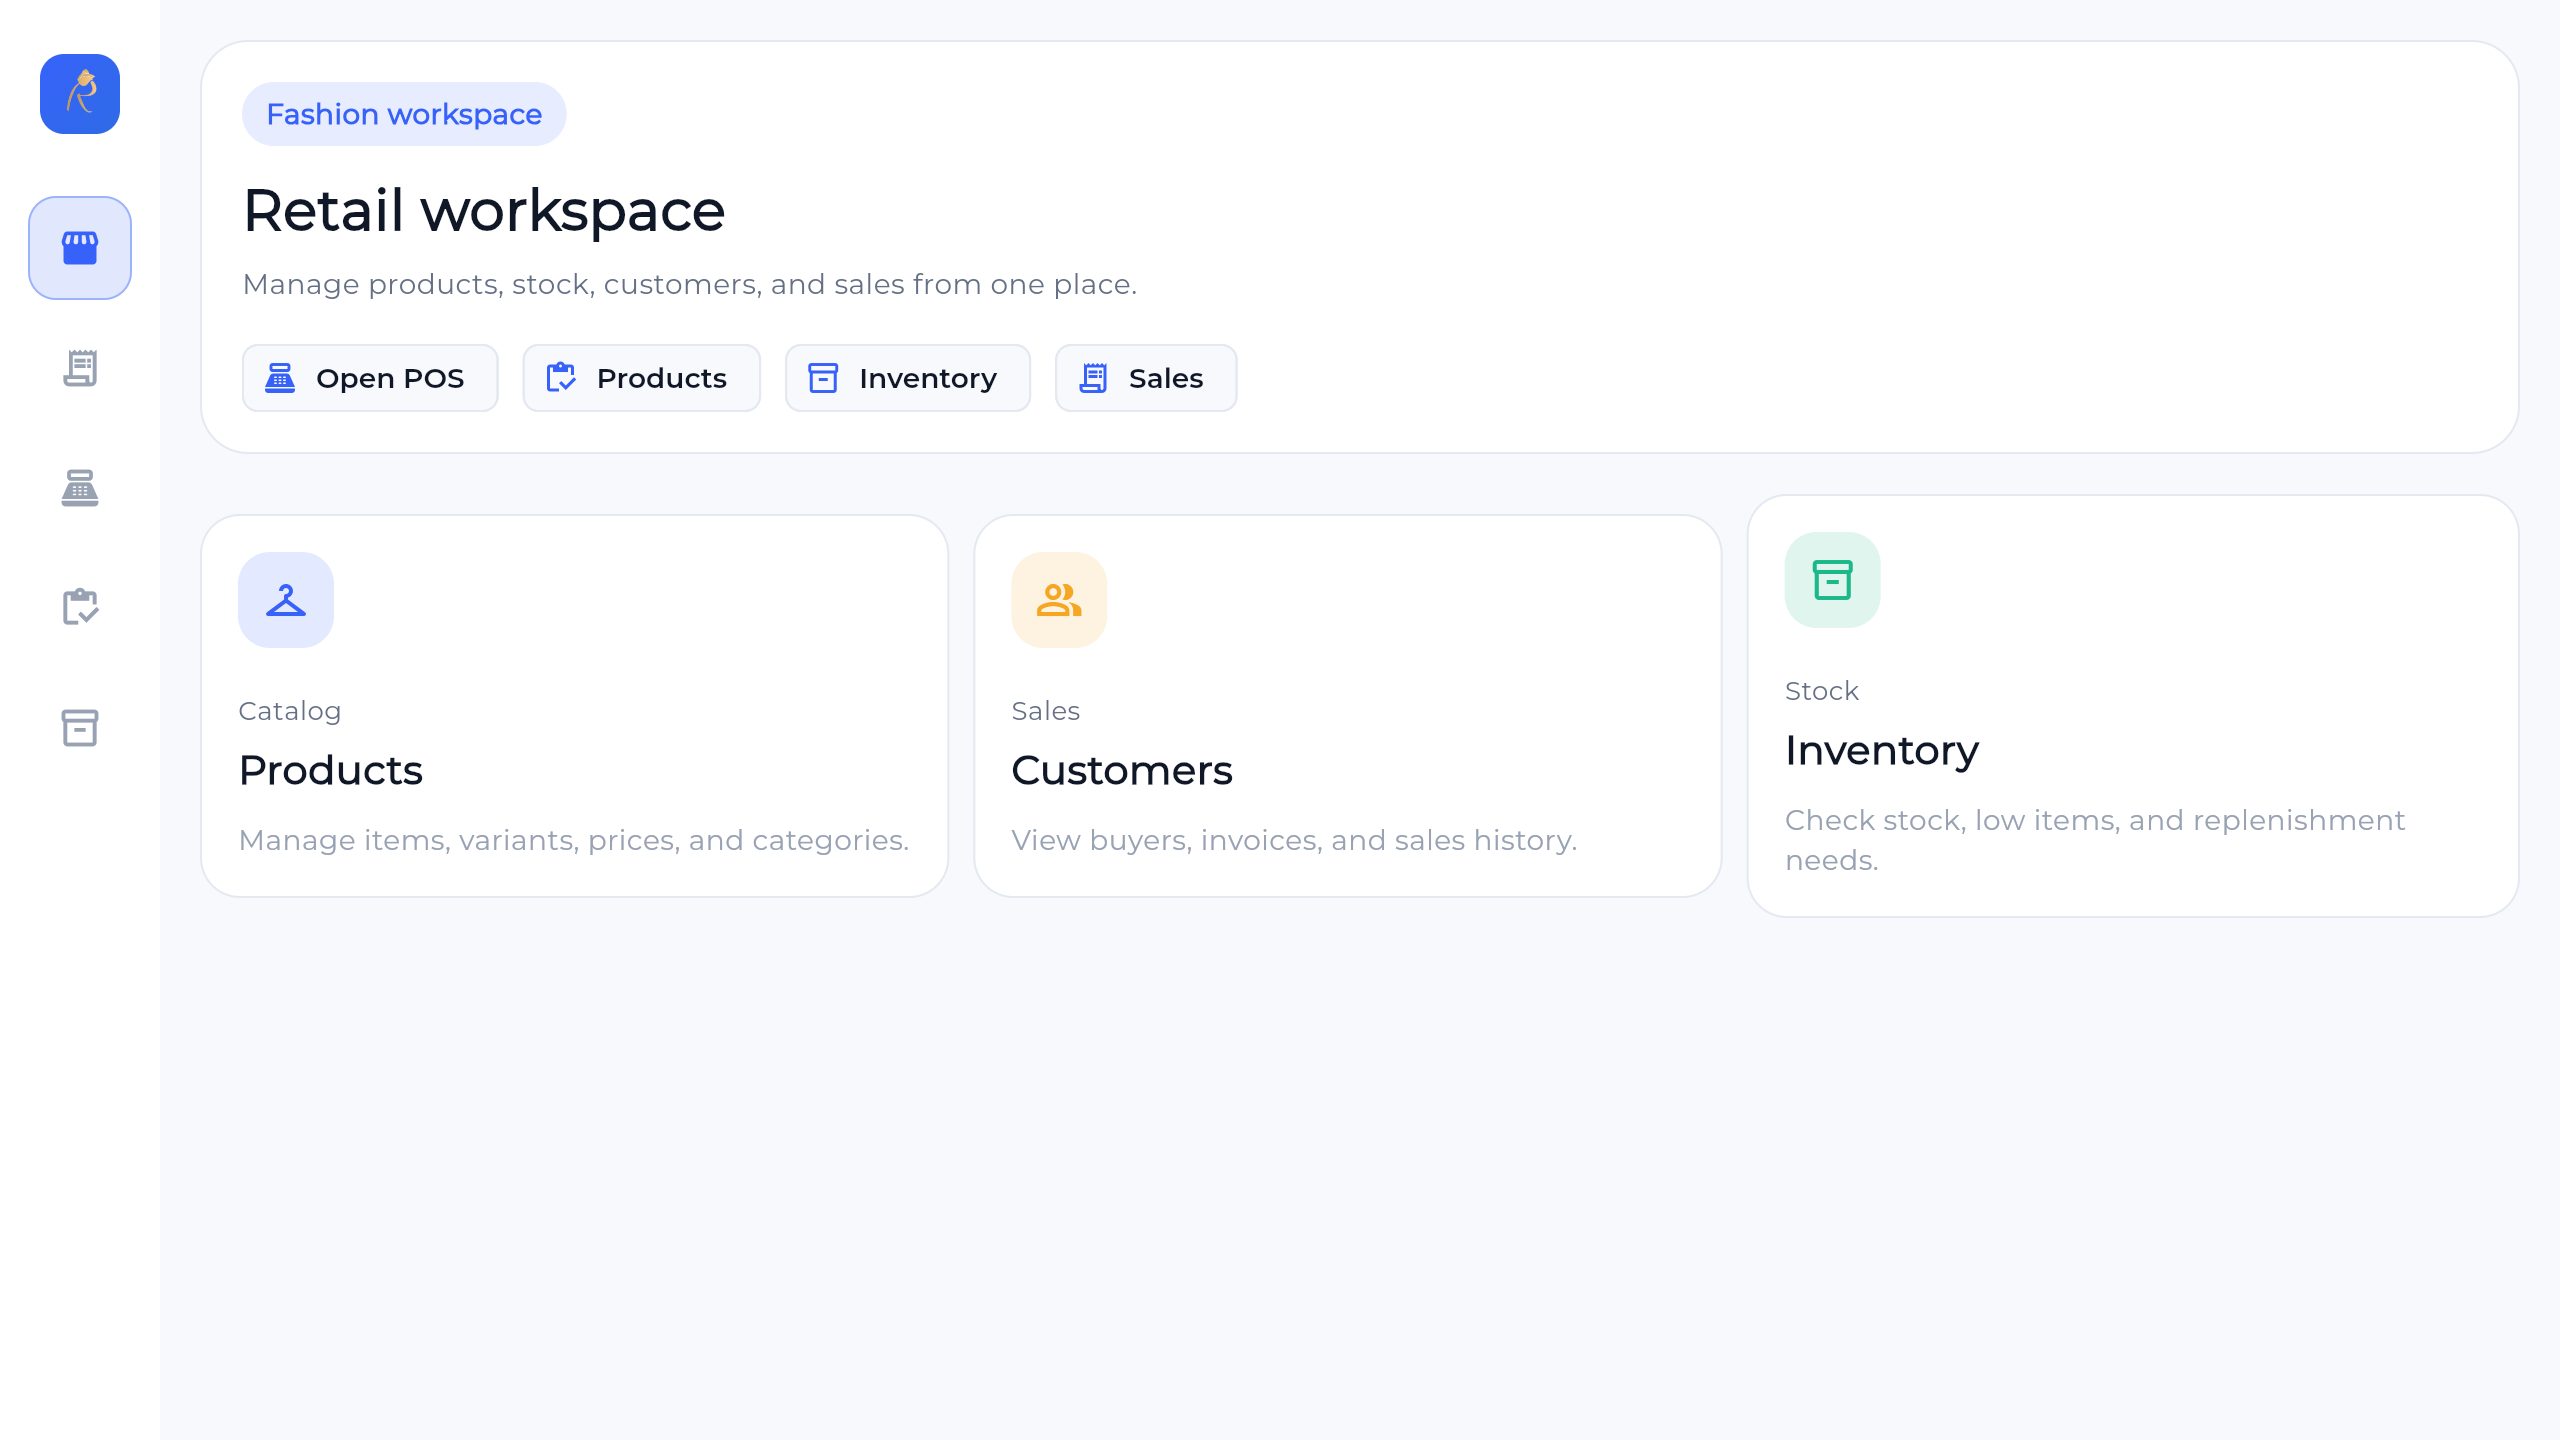Click the hanger icon on Products card
Image resolution: width=2560 pixels, height=1440 pixels.
pos(286,600)
